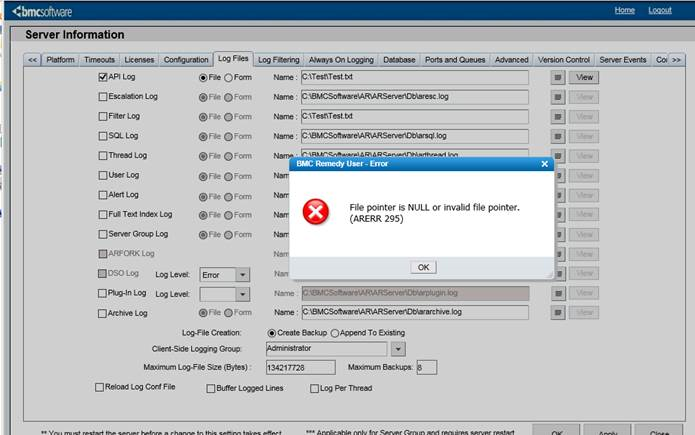Switch to the Database tab
The height and width of the screenshot is (435, 695).
pos(399,60)
